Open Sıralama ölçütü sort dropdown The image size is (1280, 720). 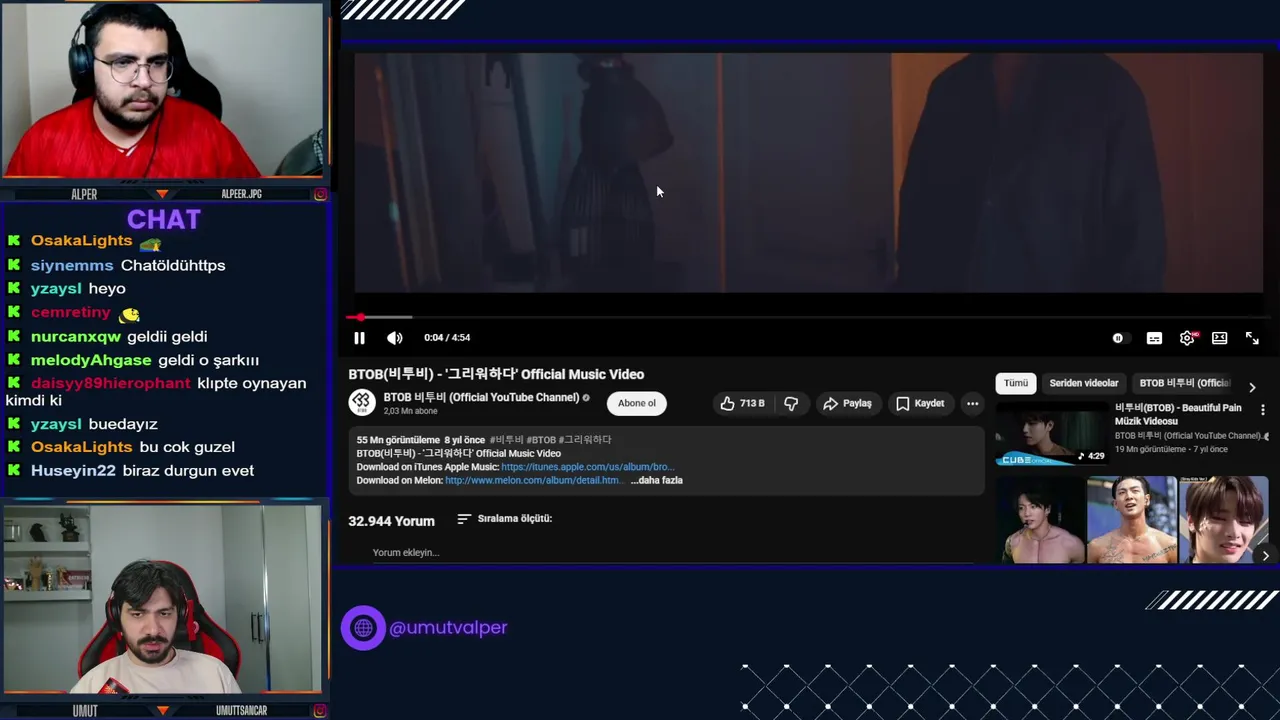[505, 518]
